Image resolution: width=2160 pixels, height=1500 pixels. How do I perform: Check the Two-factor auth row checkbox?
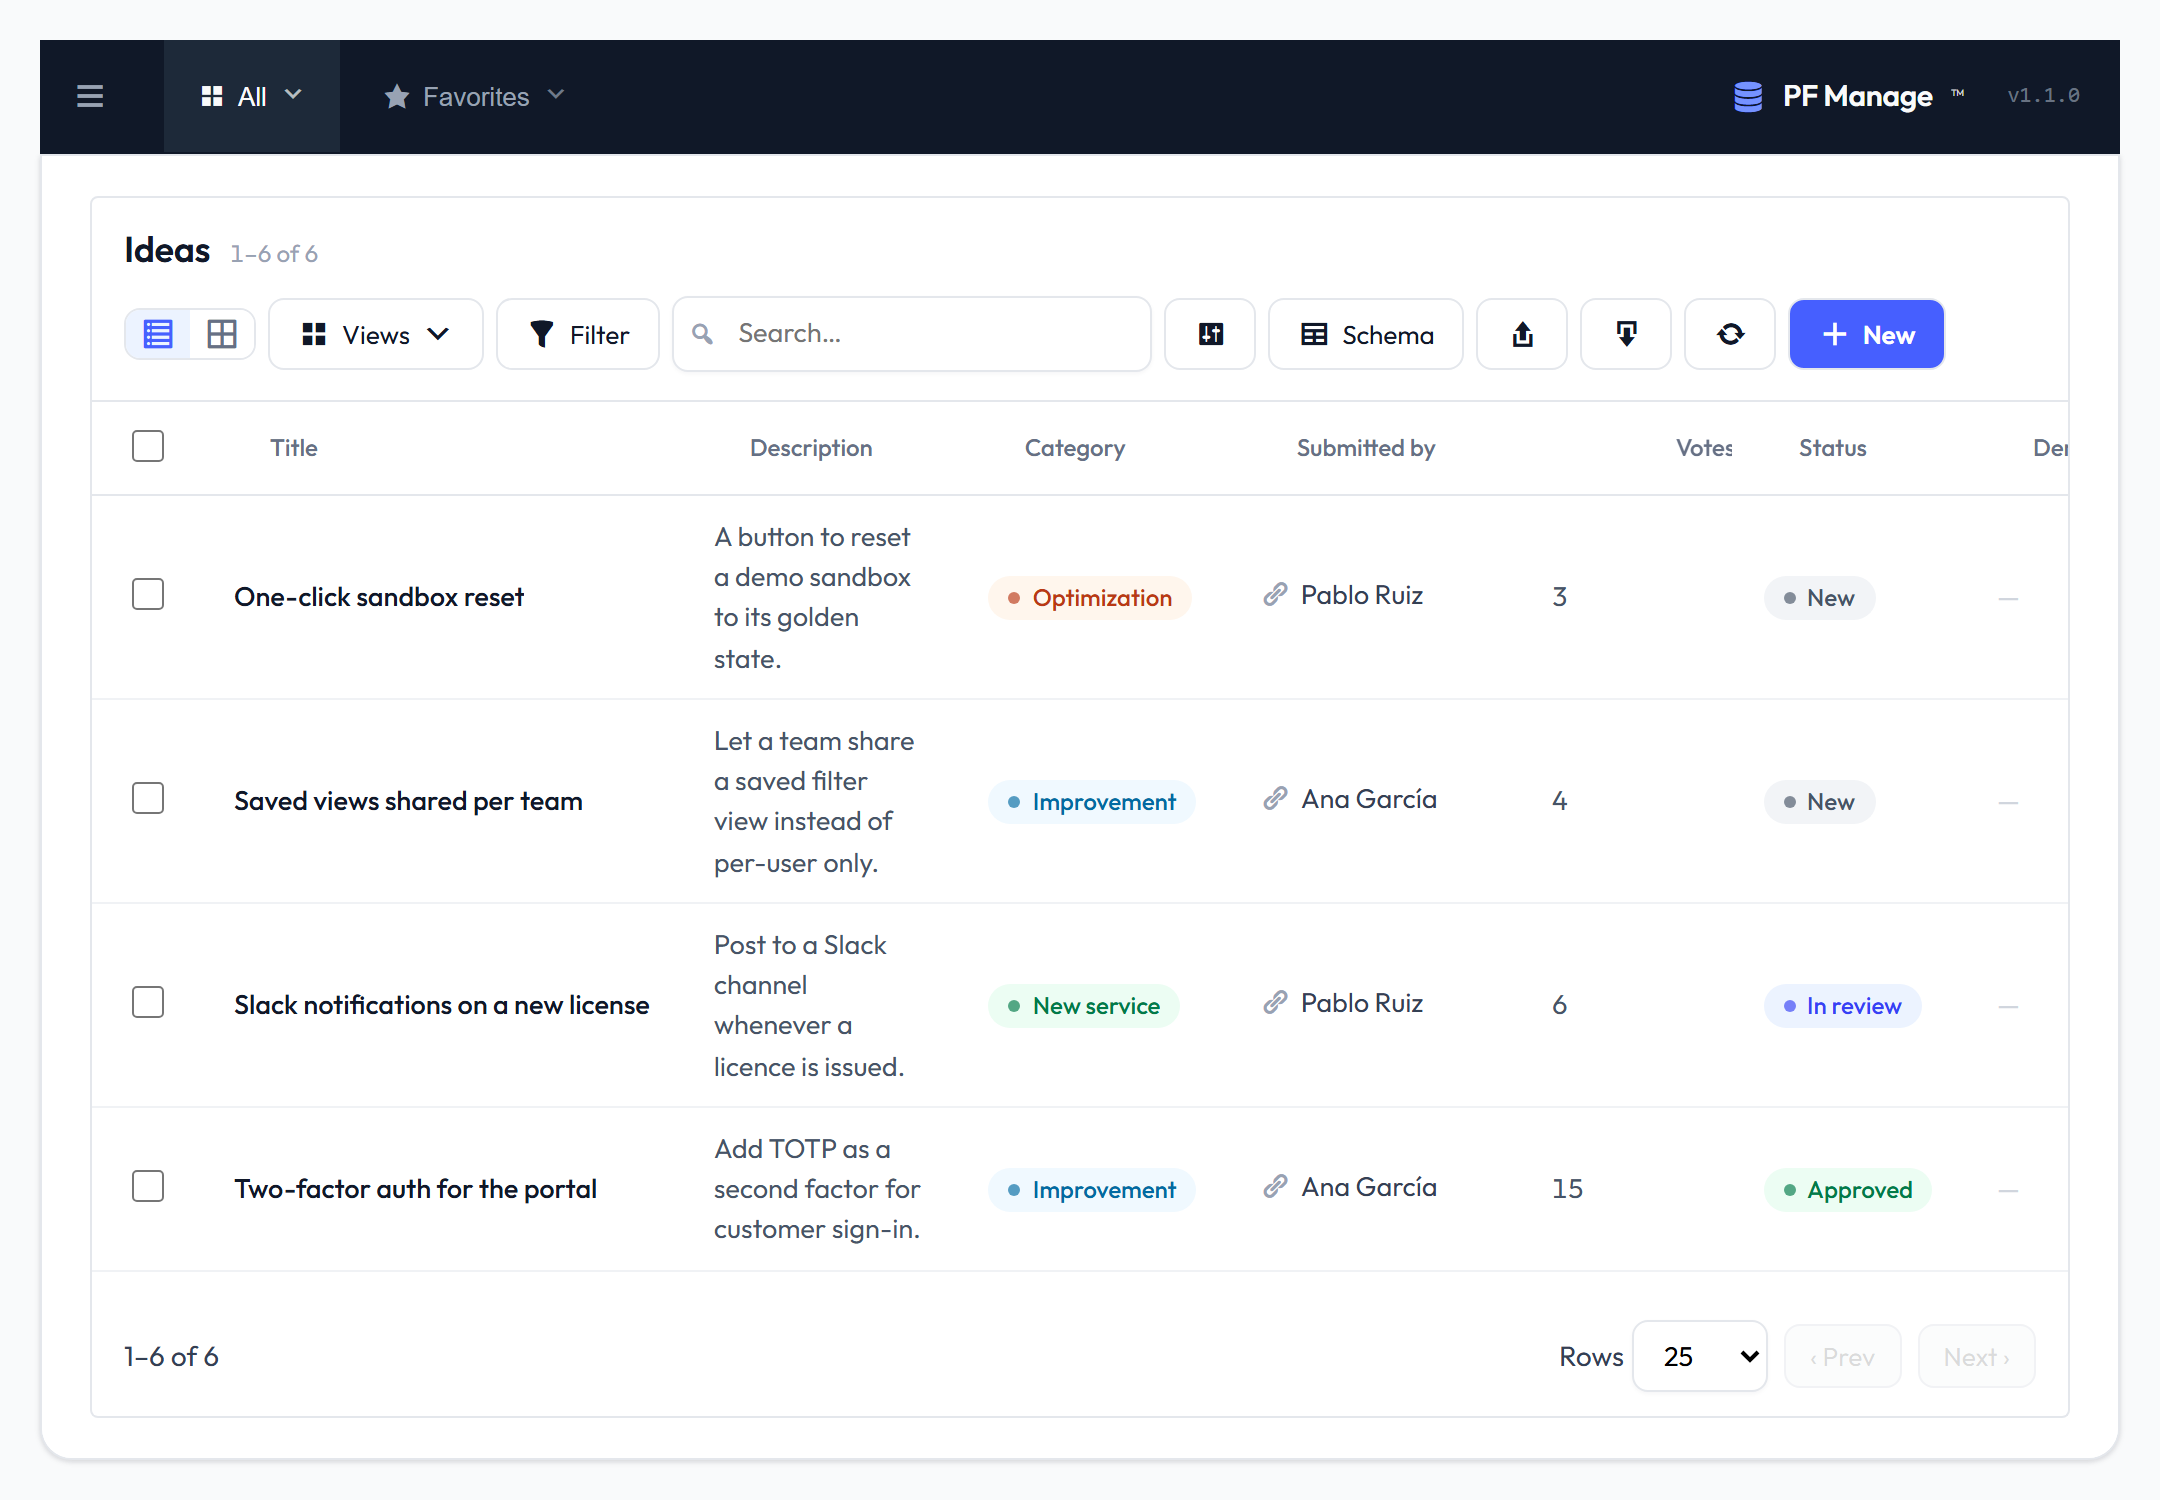(x=148, y=1186)
